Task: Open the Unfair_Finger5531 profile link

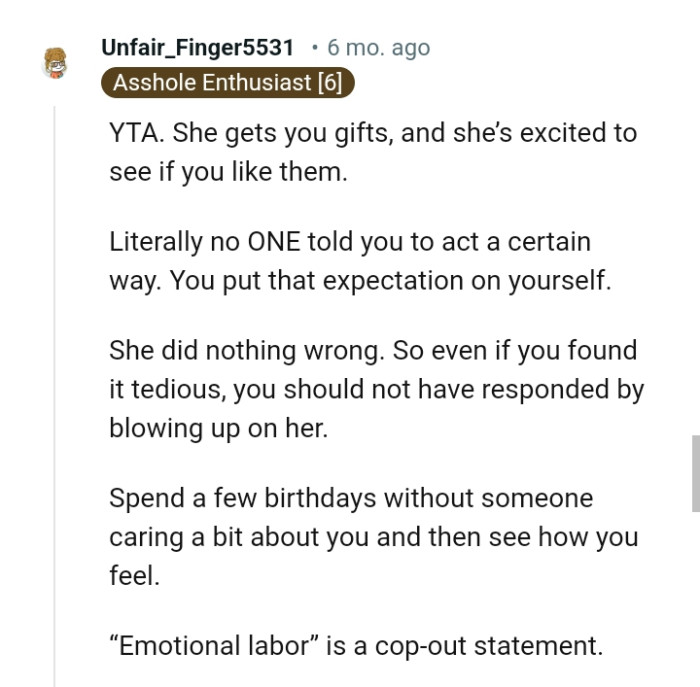Action: pos(197,47)
